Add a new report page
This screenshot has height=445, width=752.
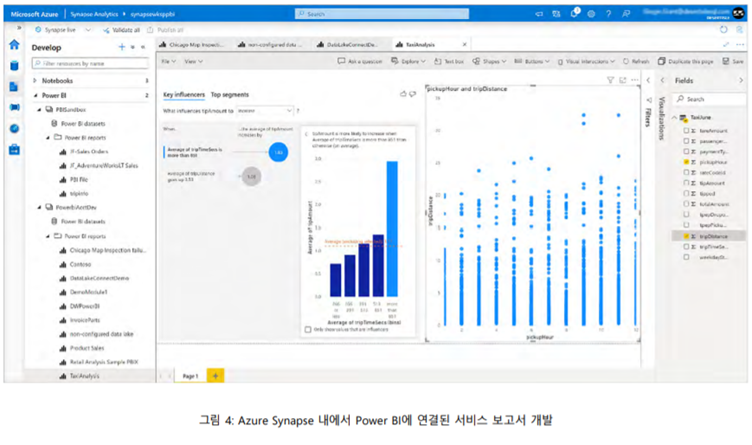215,376
